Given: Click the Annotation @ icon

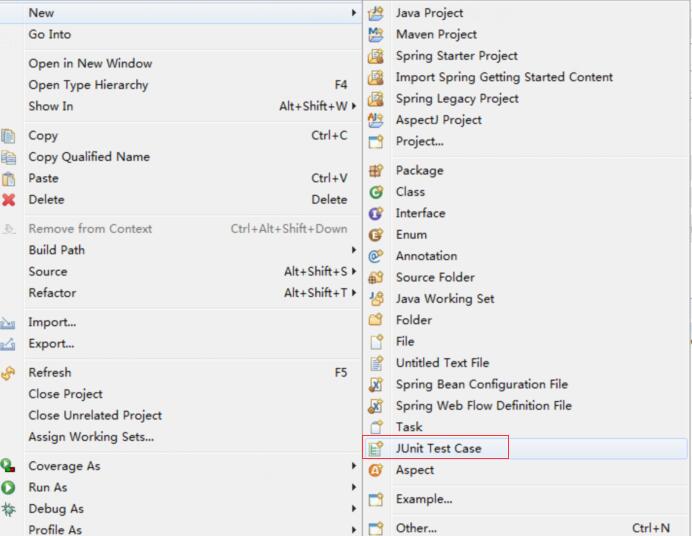Looking at the screenshot, I should [376, 256].
